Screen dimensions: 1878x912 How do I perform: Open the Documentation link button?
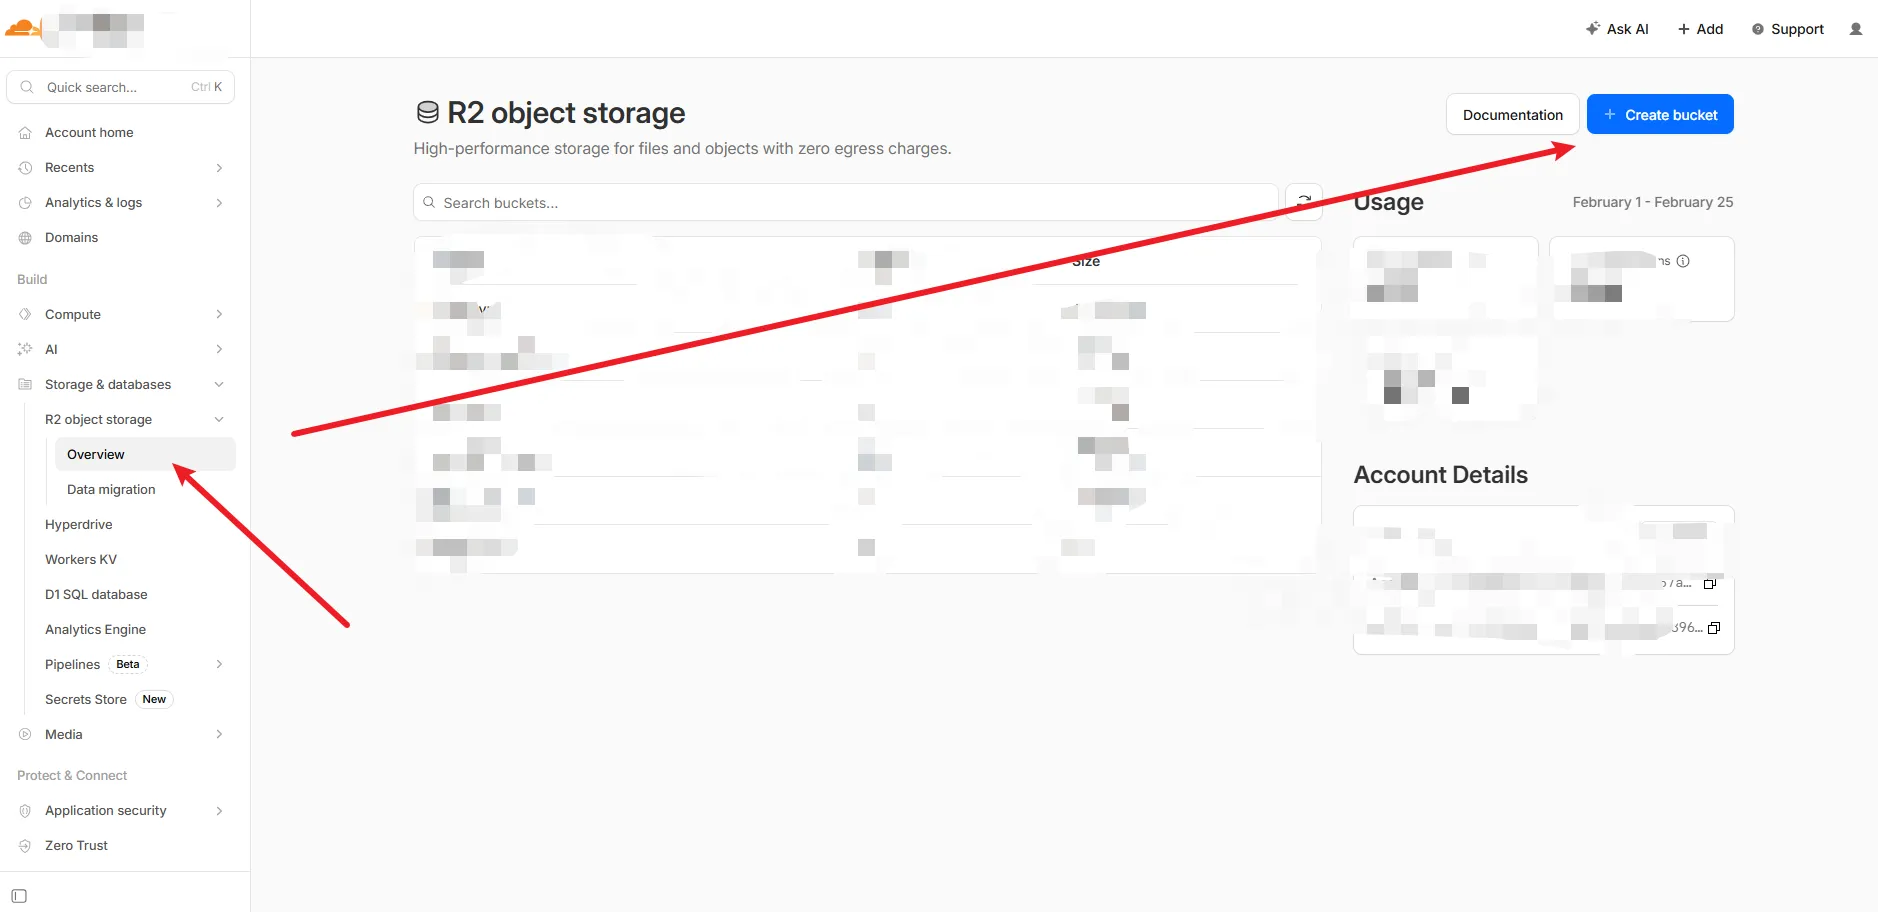click(1512, 115)
